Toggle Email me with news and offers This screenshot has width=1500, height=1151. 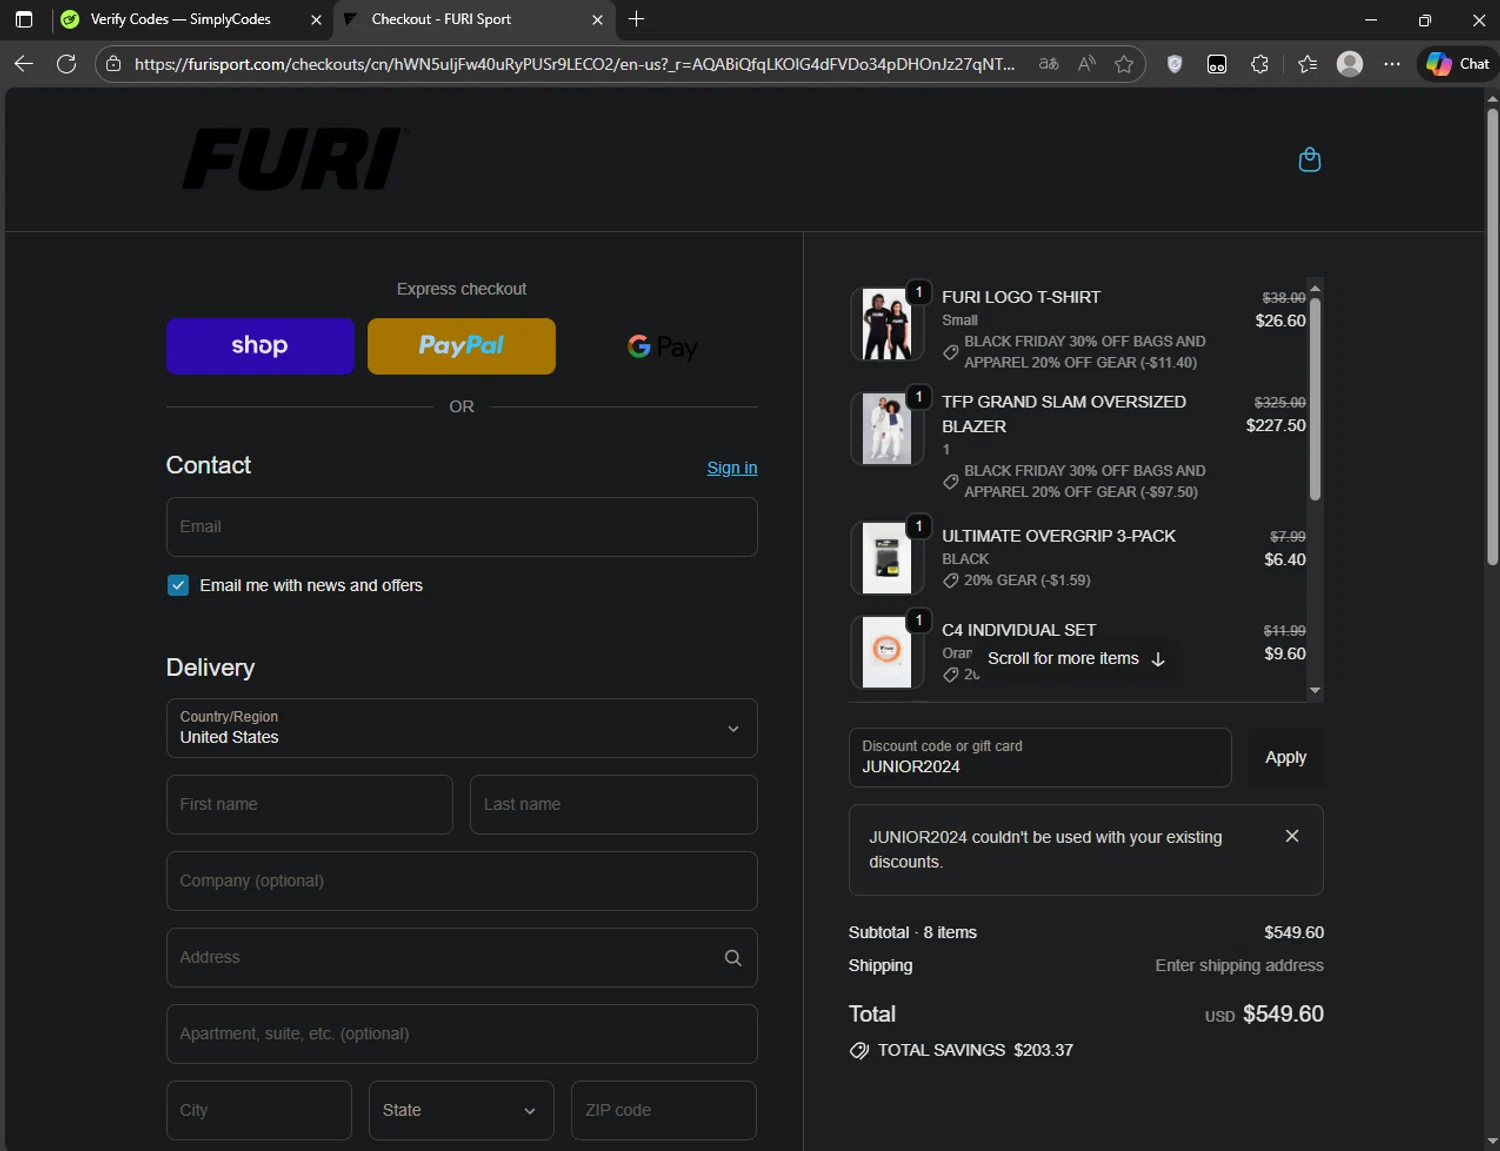pos(178,586)
